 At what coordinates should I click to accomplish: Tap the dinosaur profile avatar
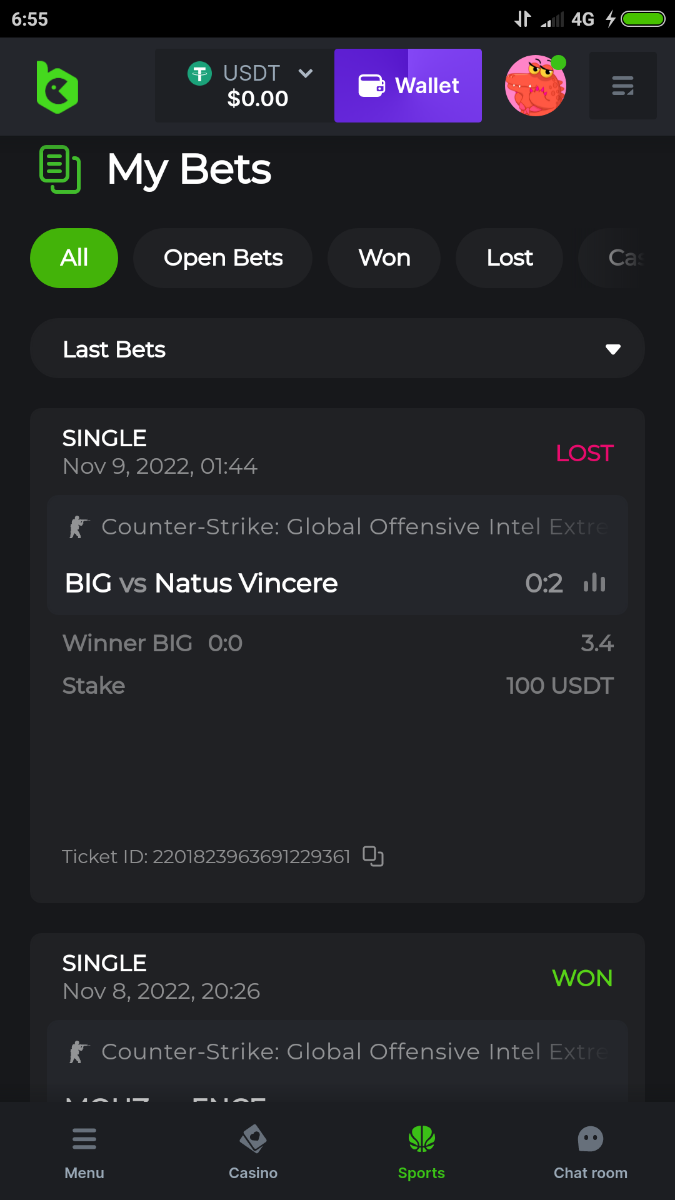point(535,86)
